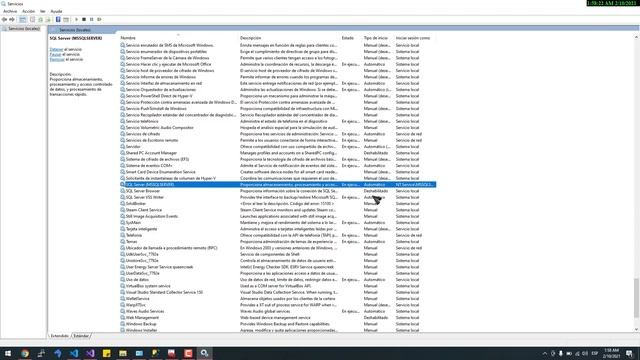Click the Start Service play icon

76,20
